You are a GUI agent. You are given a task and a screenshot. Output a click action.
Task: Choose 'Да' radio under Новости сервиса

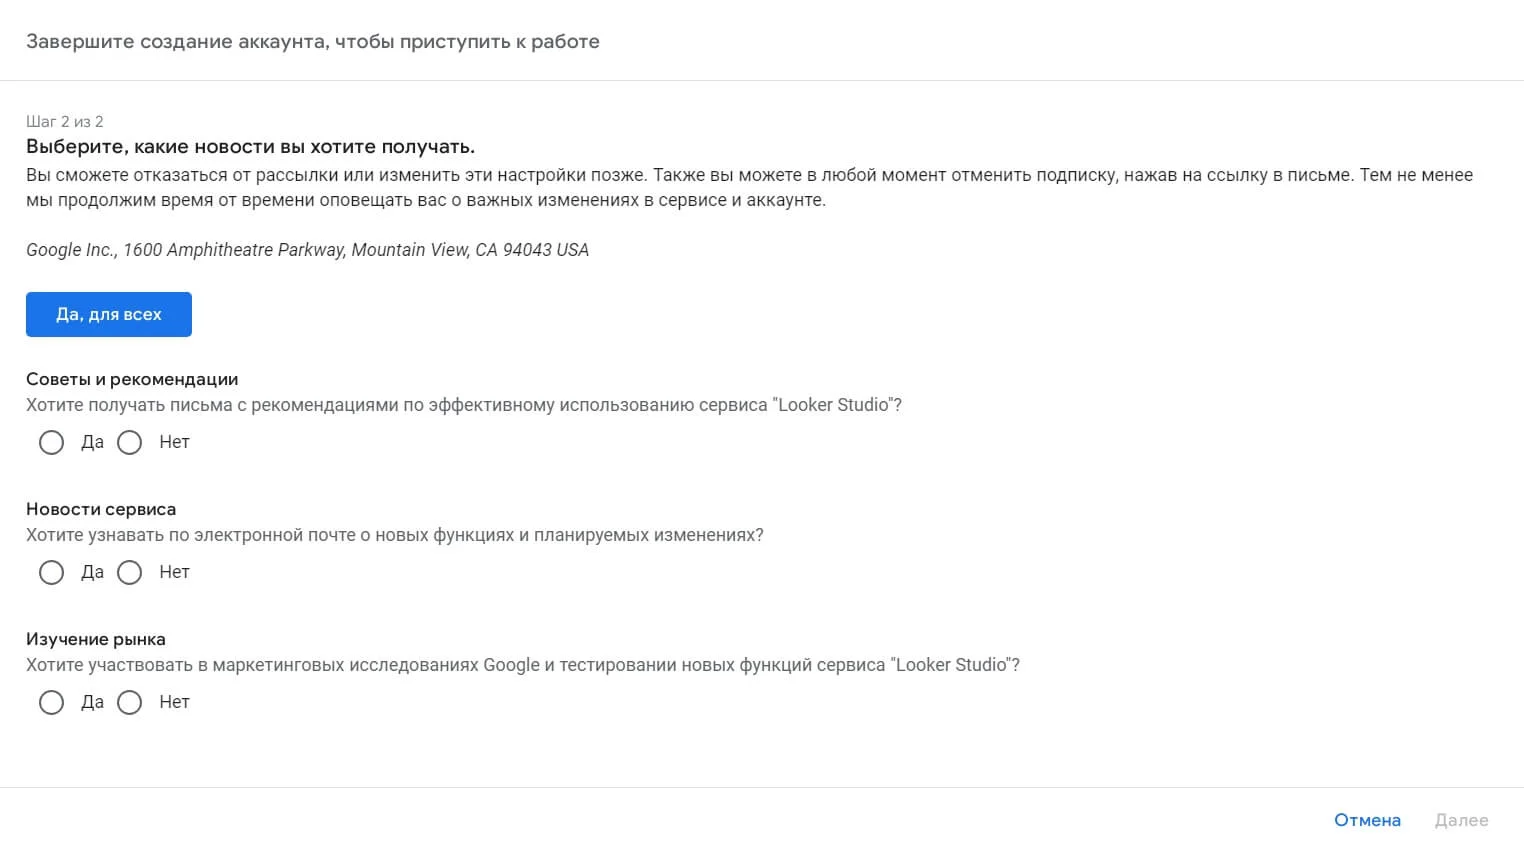click(51, 572)
